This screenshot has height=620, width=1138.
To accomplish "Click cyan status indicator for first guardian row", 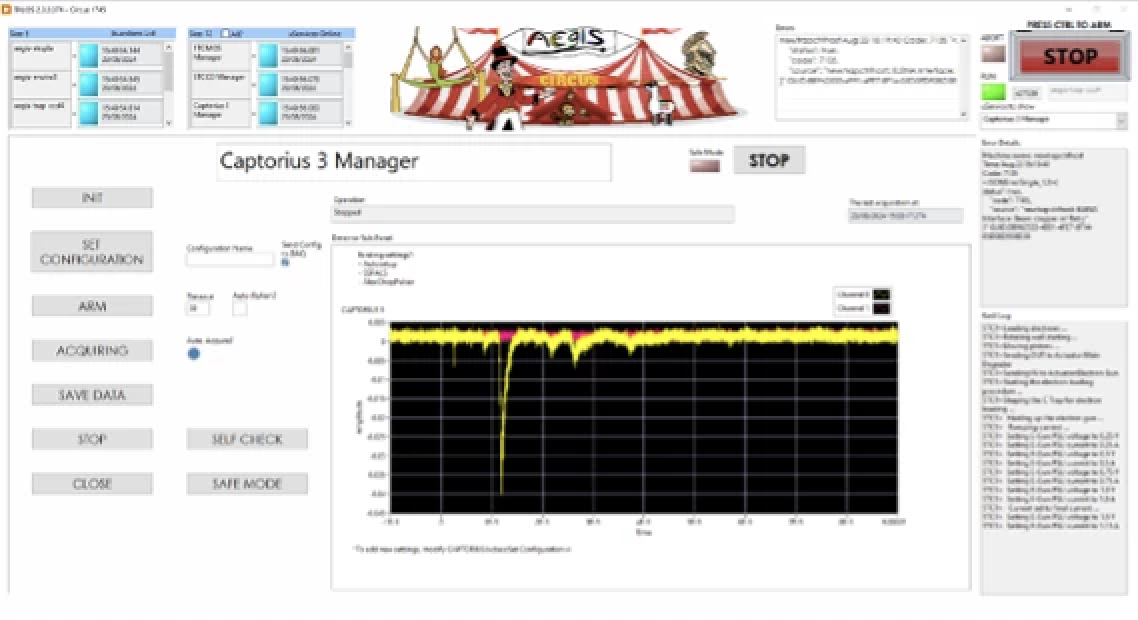I will [x=89, y=55].
